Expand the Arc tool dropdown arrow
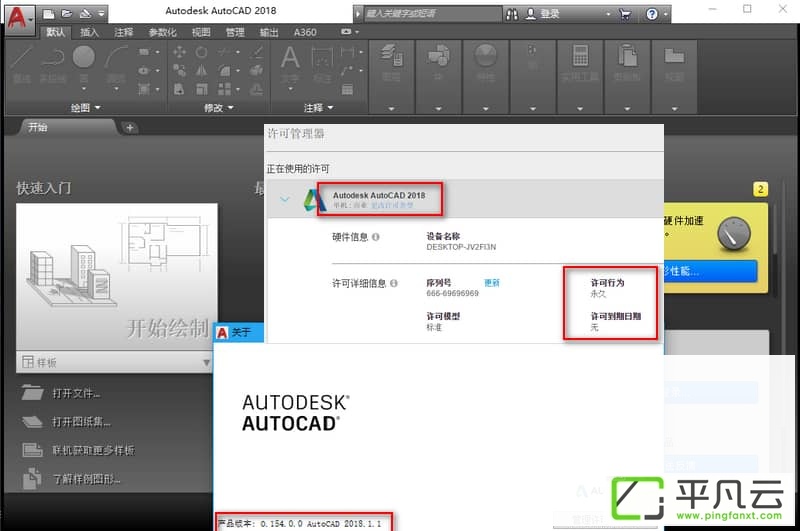Image resolution: width=800 pixels, height=531 pixels. pos(116,89)
